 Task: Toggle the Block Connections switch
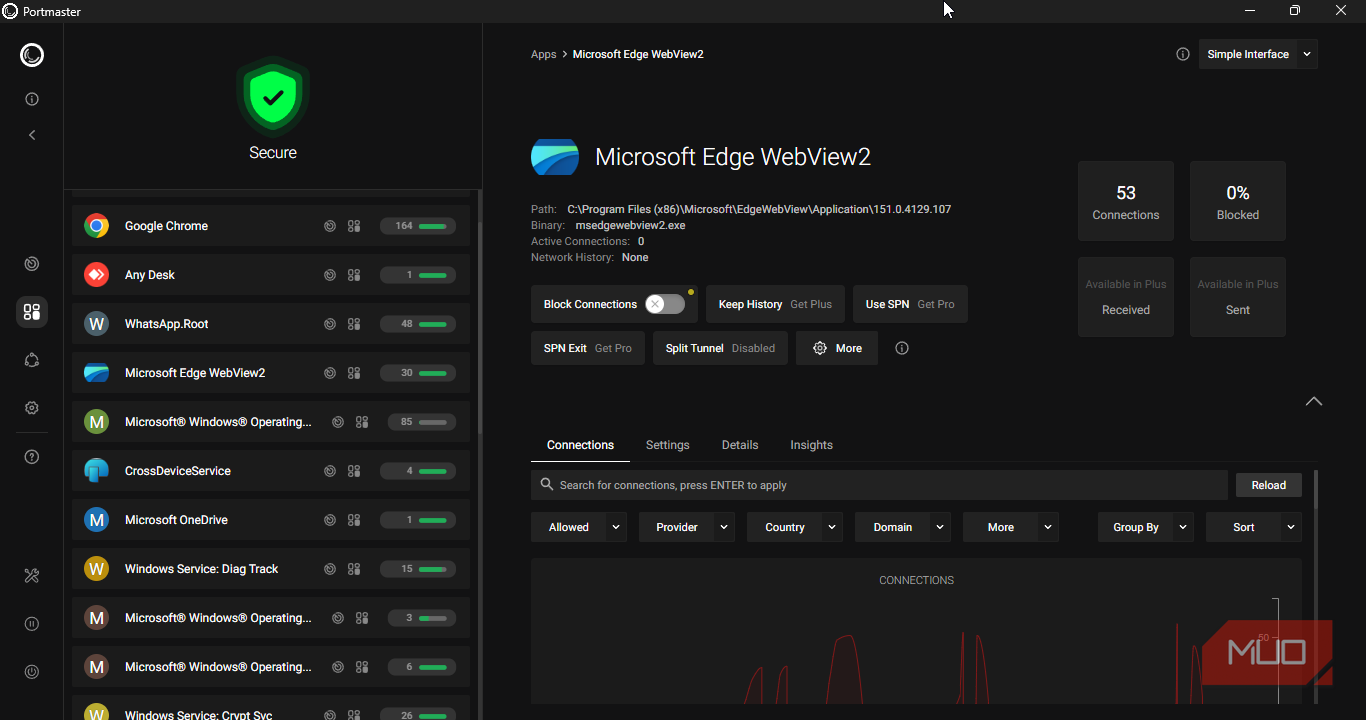click(x=665, y=304)
